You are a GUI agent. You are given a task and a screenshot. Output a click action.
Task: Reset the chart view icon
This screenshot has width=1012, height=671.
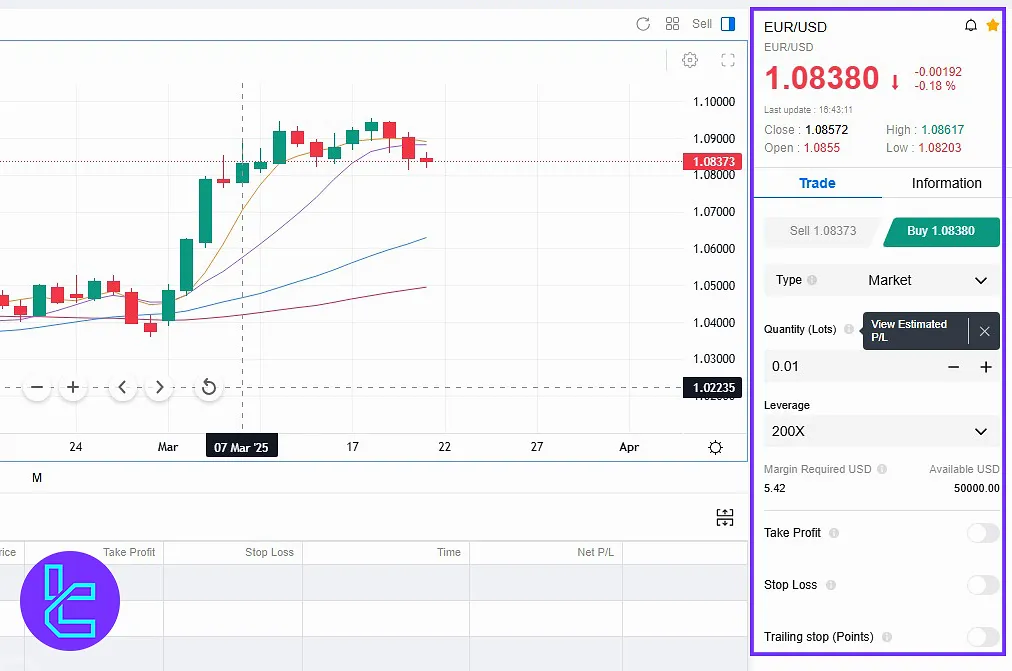(x=208, y=387)
